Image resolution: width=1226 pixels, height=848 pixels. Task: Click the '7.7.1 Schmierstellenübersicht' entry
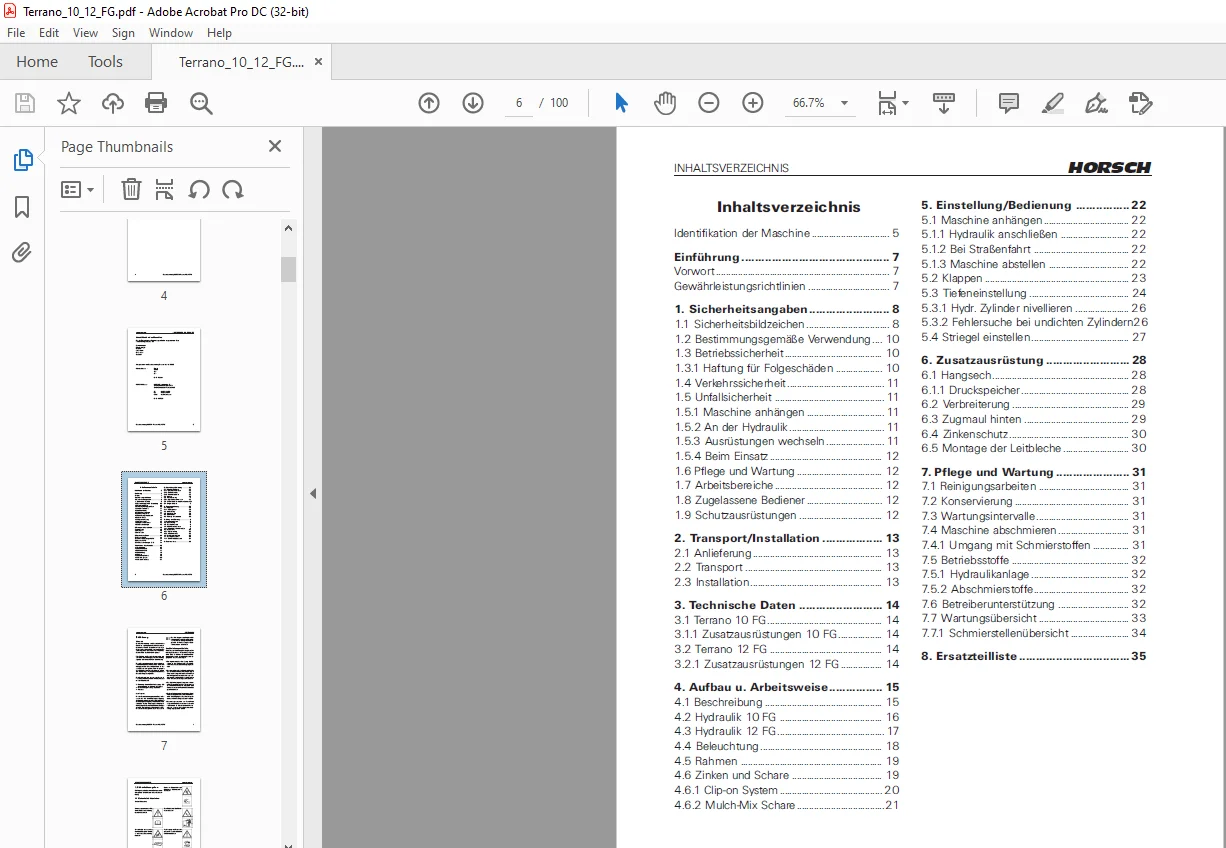tap(1034, 633)
